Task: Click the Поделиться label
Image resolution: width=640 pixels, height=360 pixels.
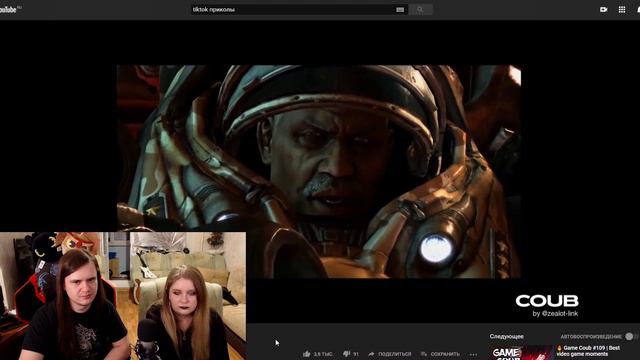Action: [395, 354]
